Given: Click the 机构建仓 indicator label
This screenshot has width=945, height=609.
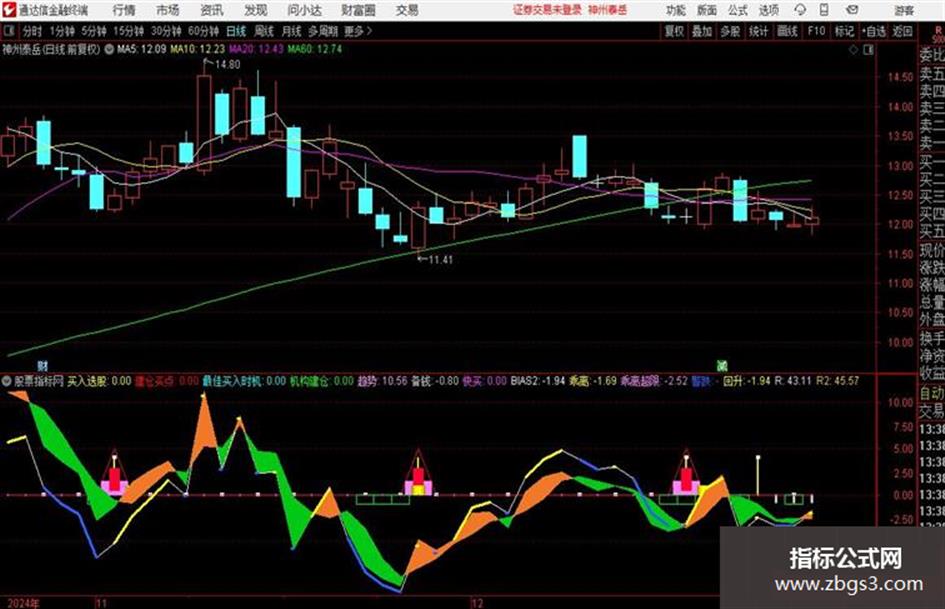Looking at the screenshot, I should (x=322, y=380).
